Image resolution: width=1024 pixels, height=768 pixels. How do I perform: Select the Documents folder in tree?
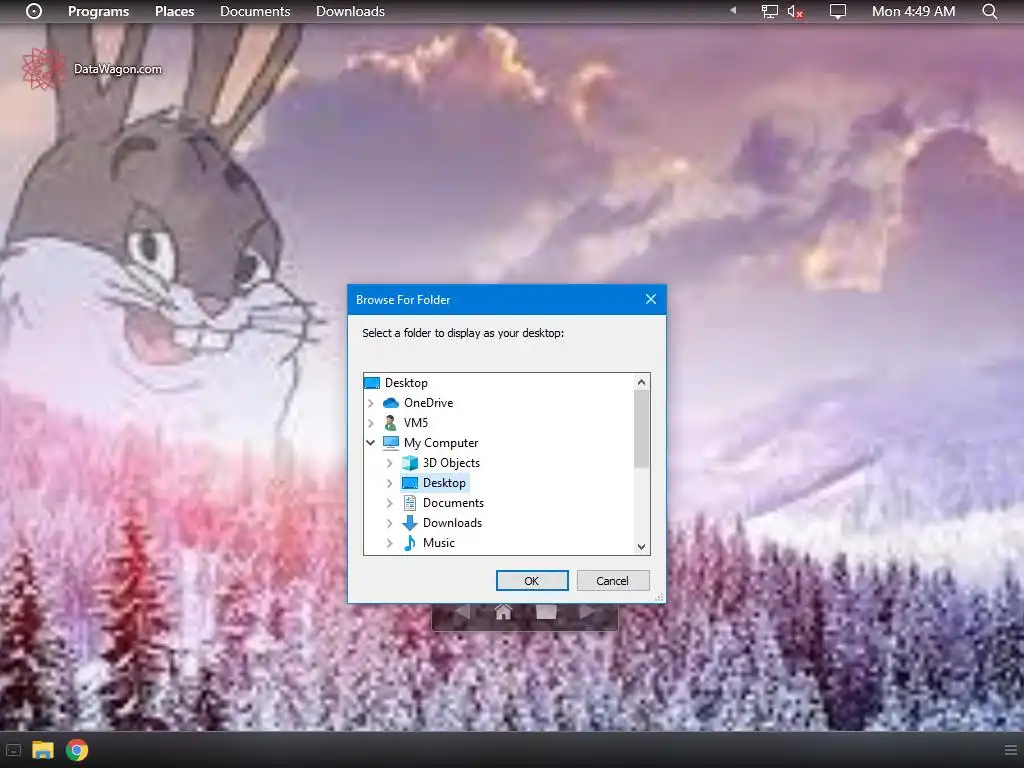pyautogui.click(x=453, y=503)
